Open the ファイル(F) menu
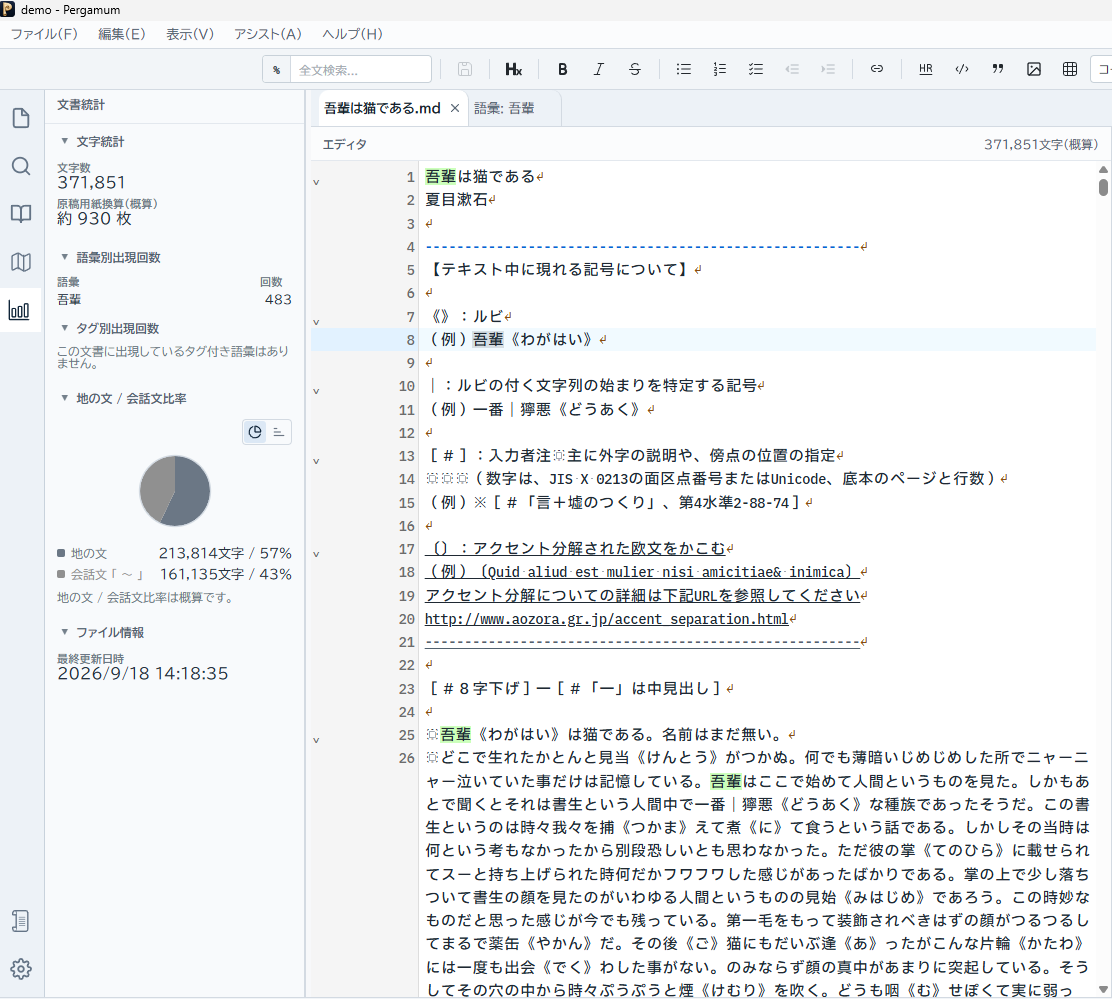Screen dimensions: 1112x999 pyautogui.click(x=44, y=34)
